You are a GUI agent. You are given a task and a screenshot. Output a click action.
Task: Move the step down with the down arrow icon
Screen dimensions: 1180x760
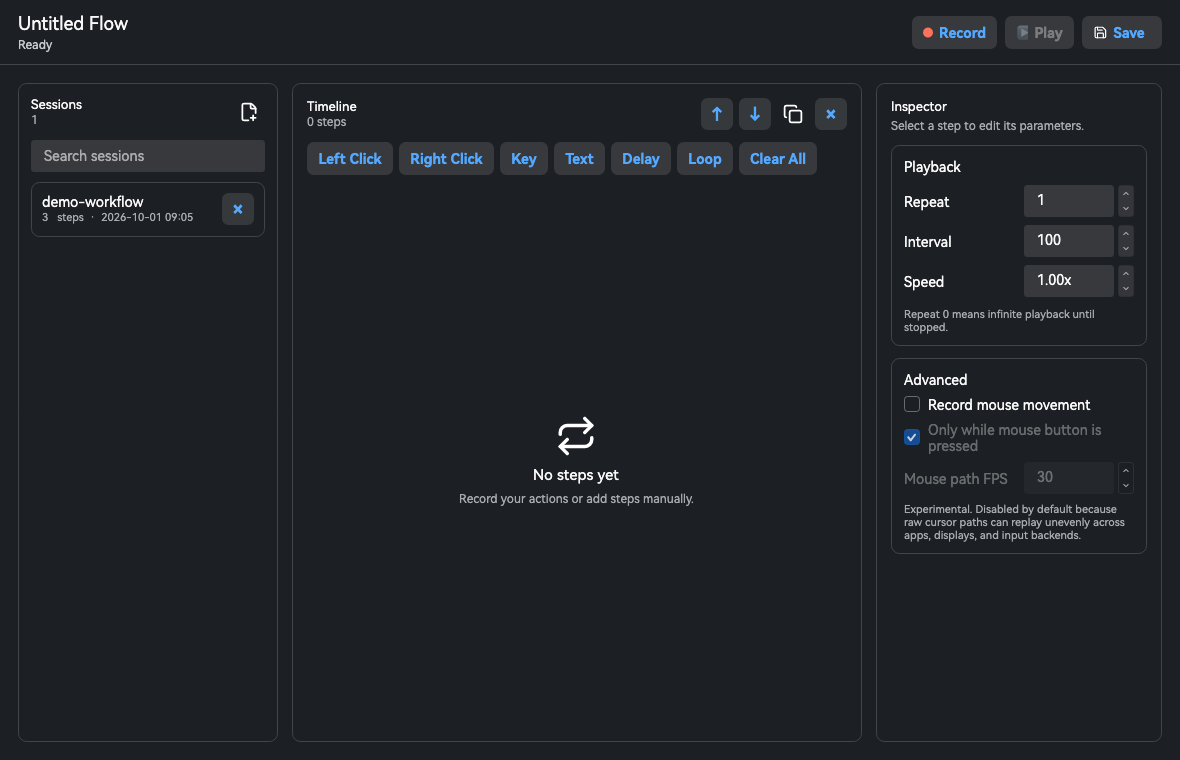pyautogui.click(x=755, y=114)
